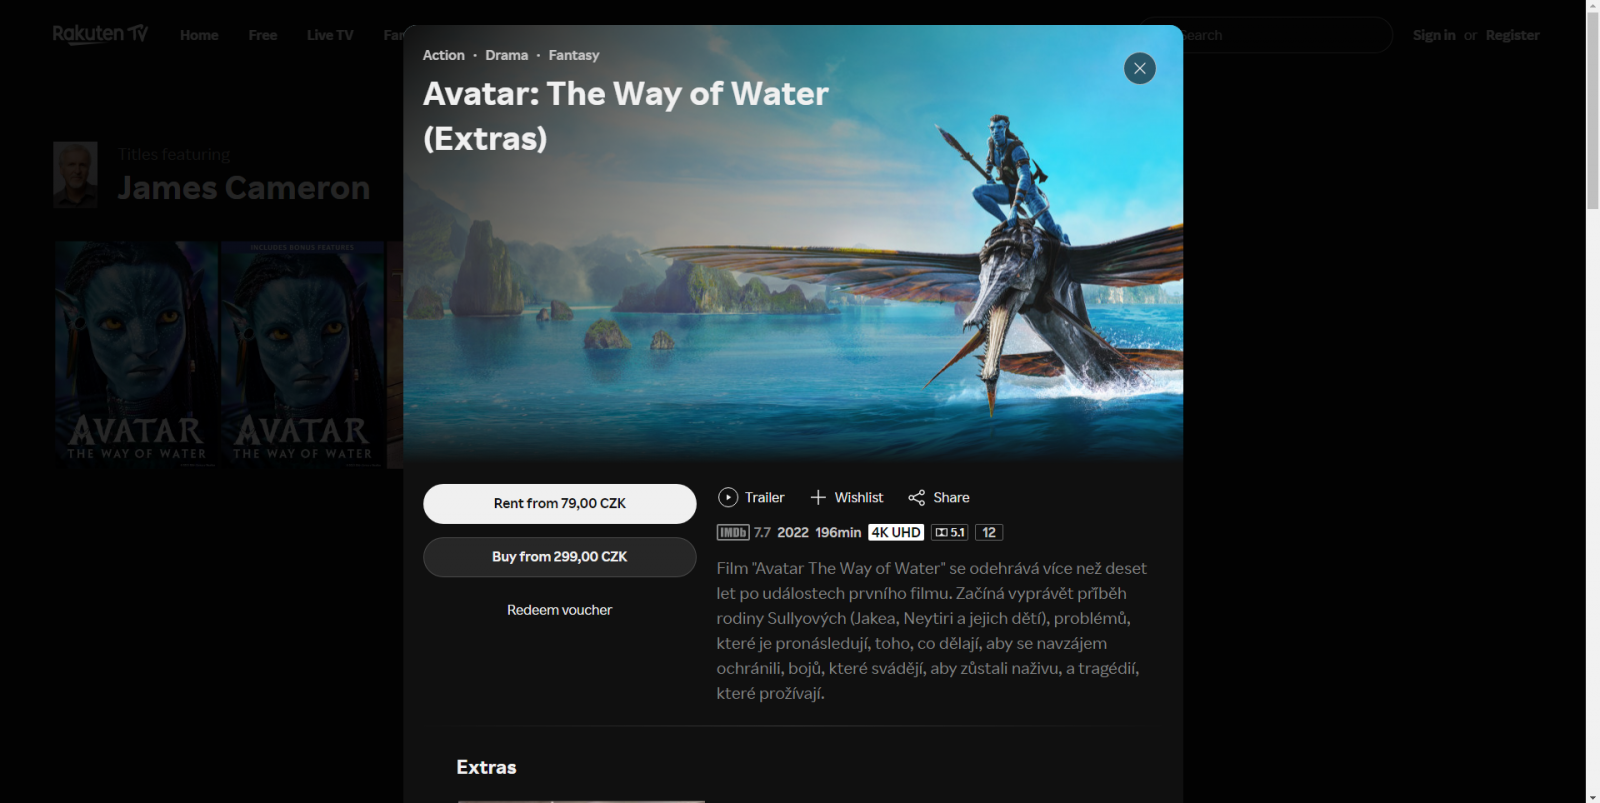Select the Action genre tag

tap(444, 55)
